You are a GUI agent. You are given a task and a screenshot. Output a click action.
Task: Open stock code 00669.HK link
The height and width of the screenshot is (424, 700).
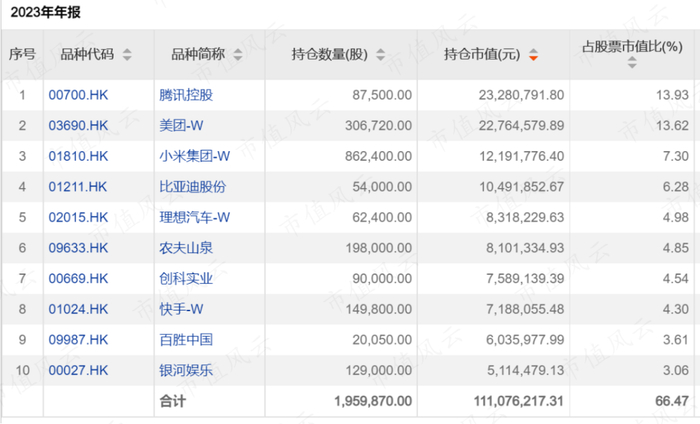point(78,279)
